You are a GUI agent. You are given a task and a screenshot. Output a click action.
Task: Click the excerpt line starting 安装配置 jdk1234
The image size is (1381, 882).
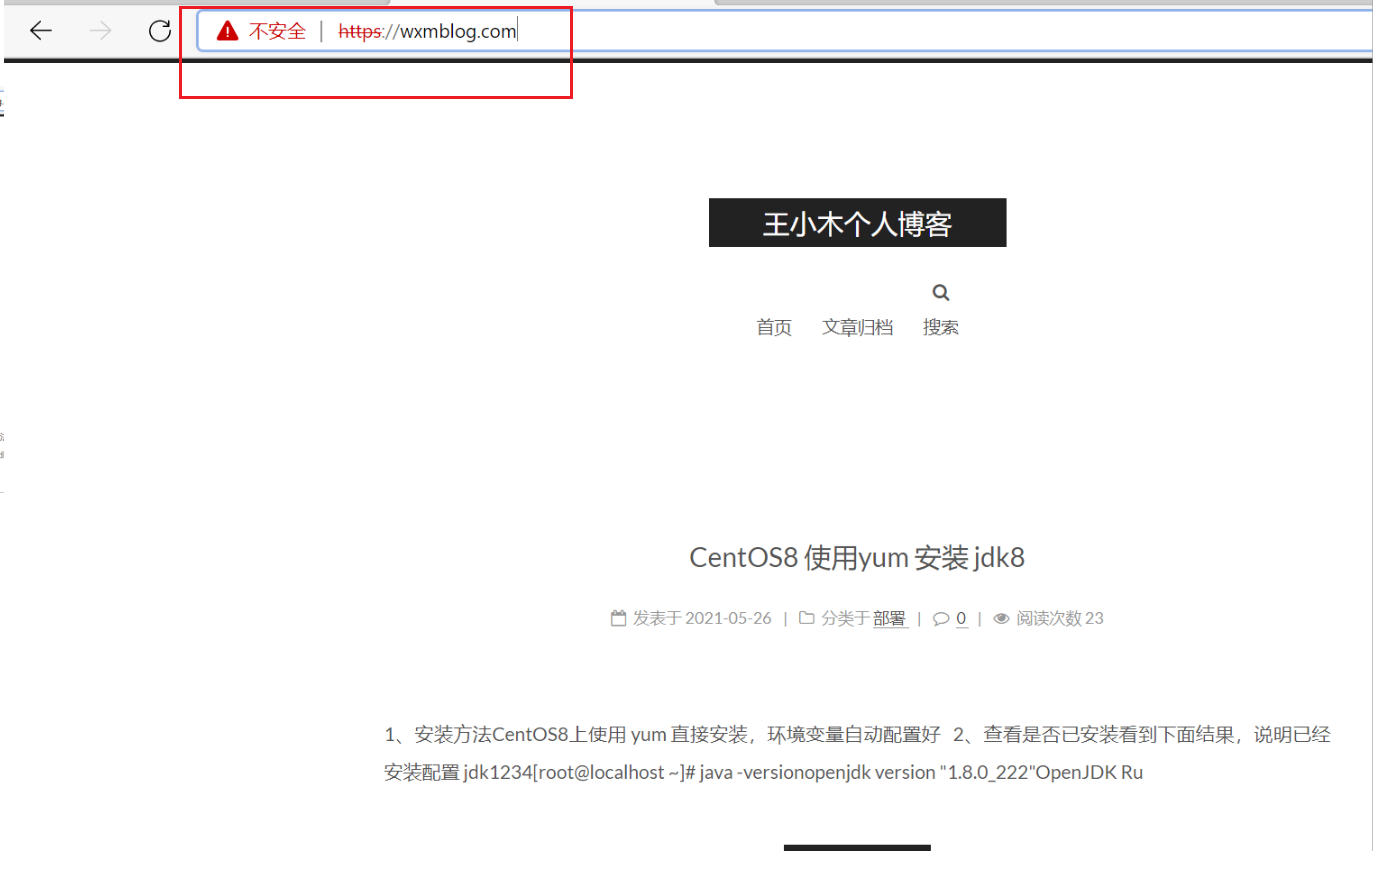pyautogui.click(x=763, y=772)
